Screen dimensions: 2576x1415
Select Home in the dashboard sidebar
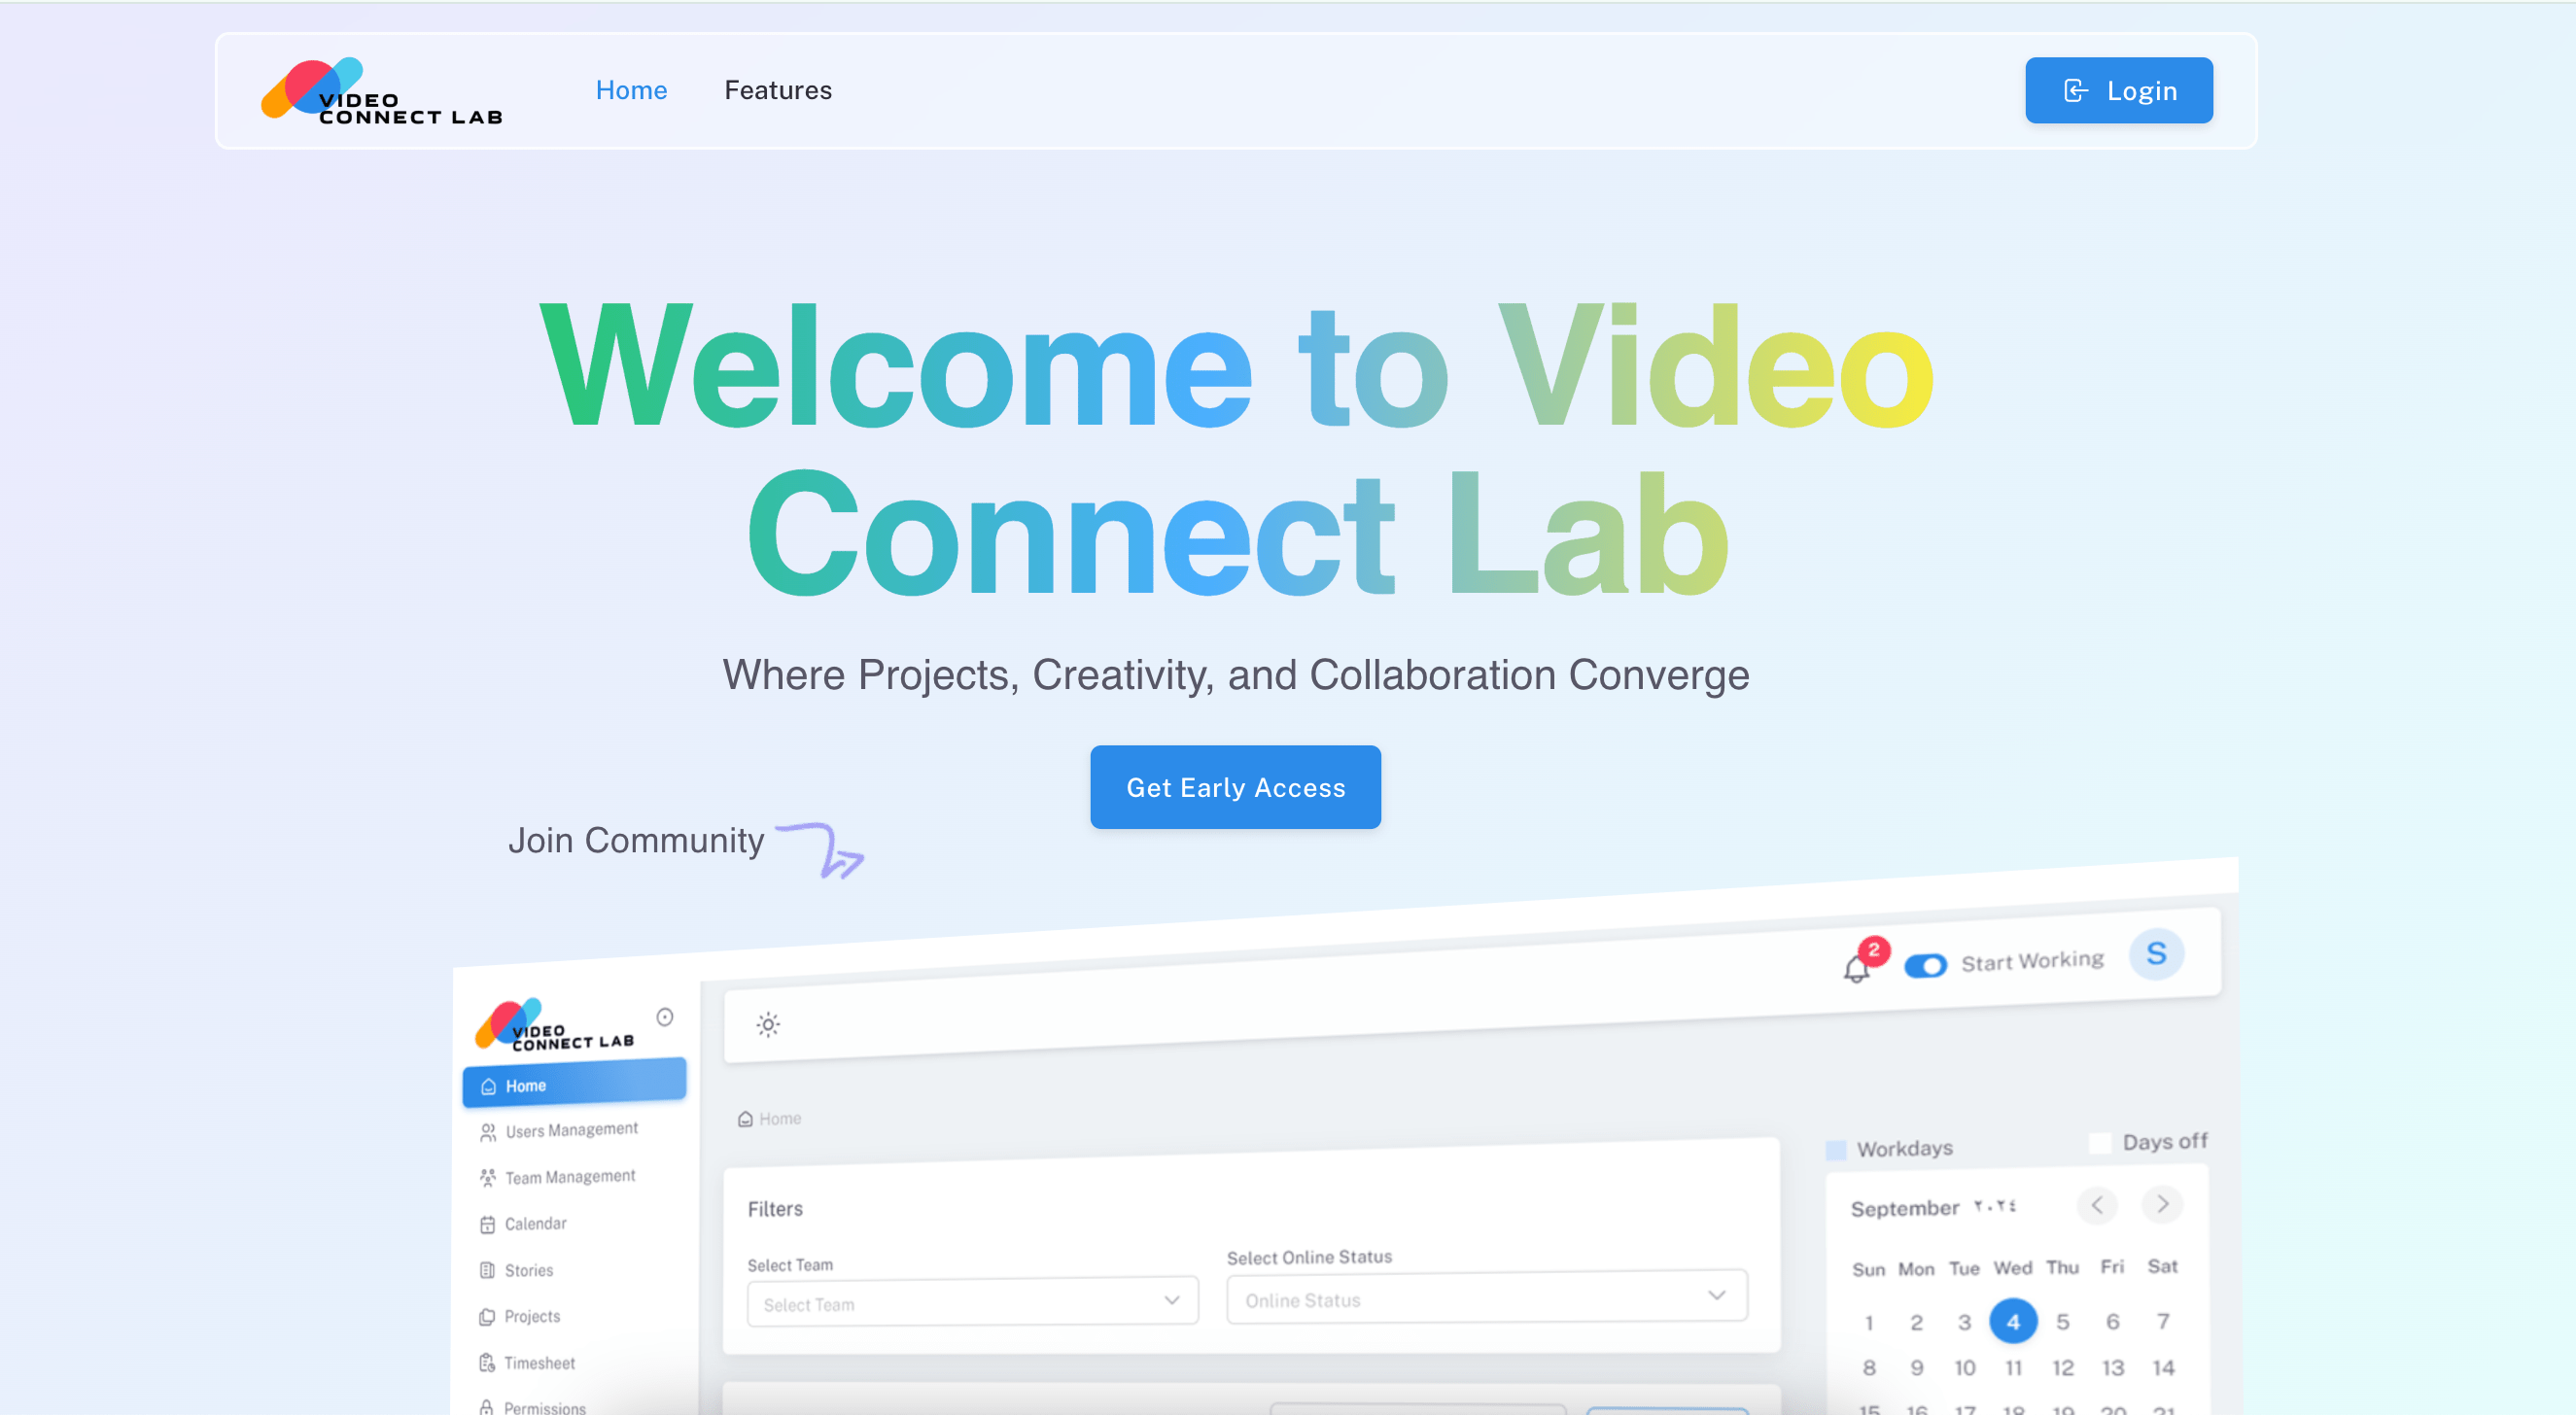[x=574, y=1083]
